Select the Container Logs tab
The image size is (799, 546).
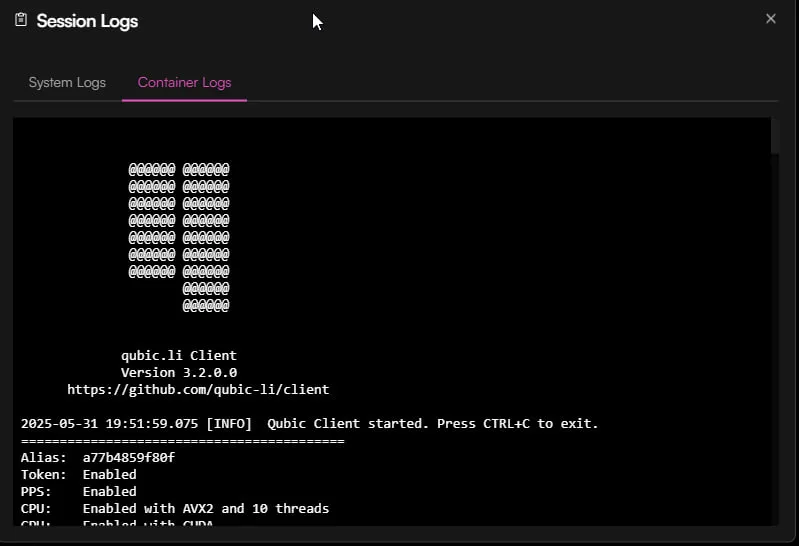[x=184, y=83]
